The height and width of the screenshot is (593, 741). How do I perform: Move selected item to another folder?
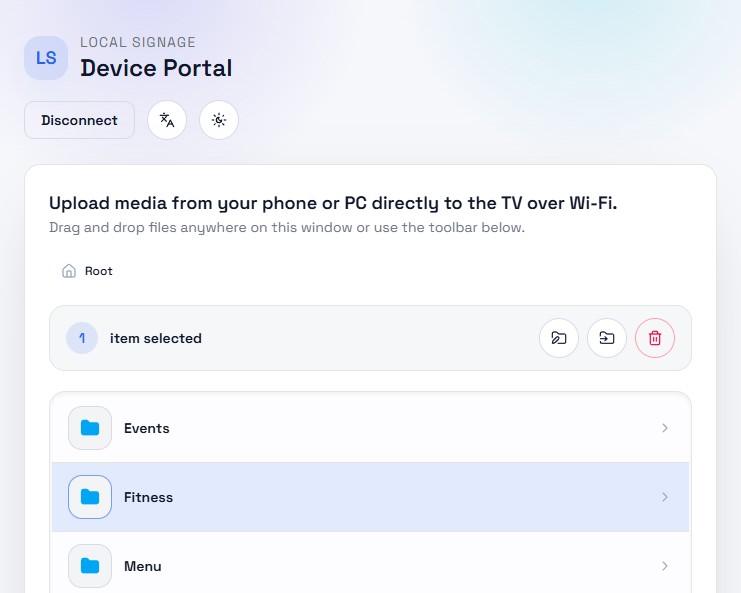click(607, 338)
